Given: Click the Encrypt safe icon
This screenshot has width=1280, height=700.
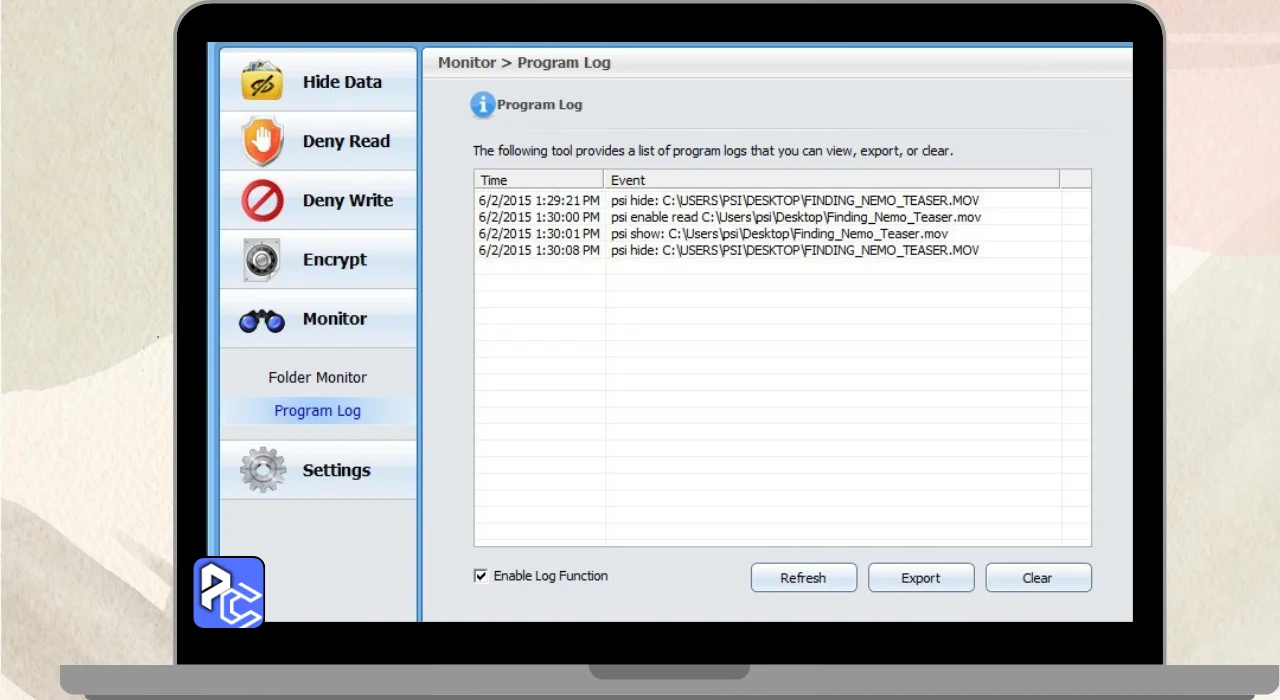Looking at the screenshot, I should 262,260.
